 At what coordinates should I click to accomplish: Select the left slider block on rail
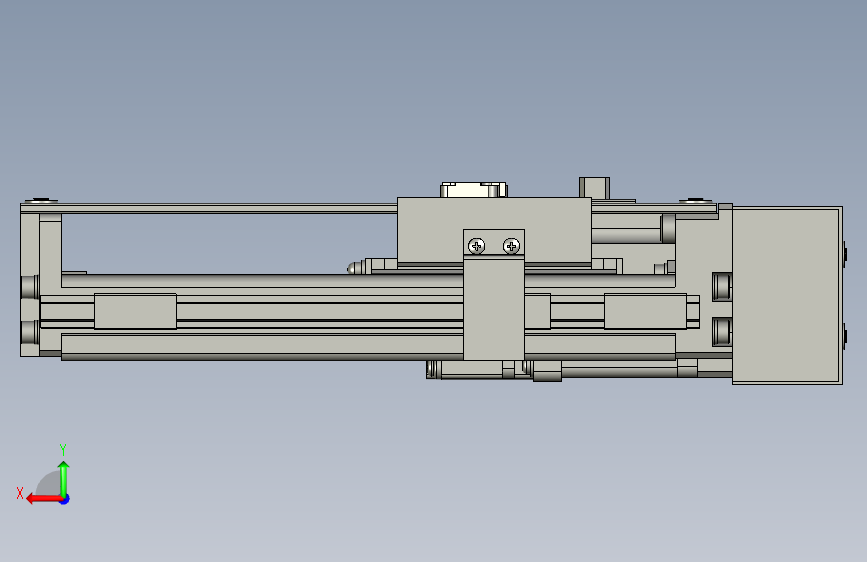coord(135,311)
